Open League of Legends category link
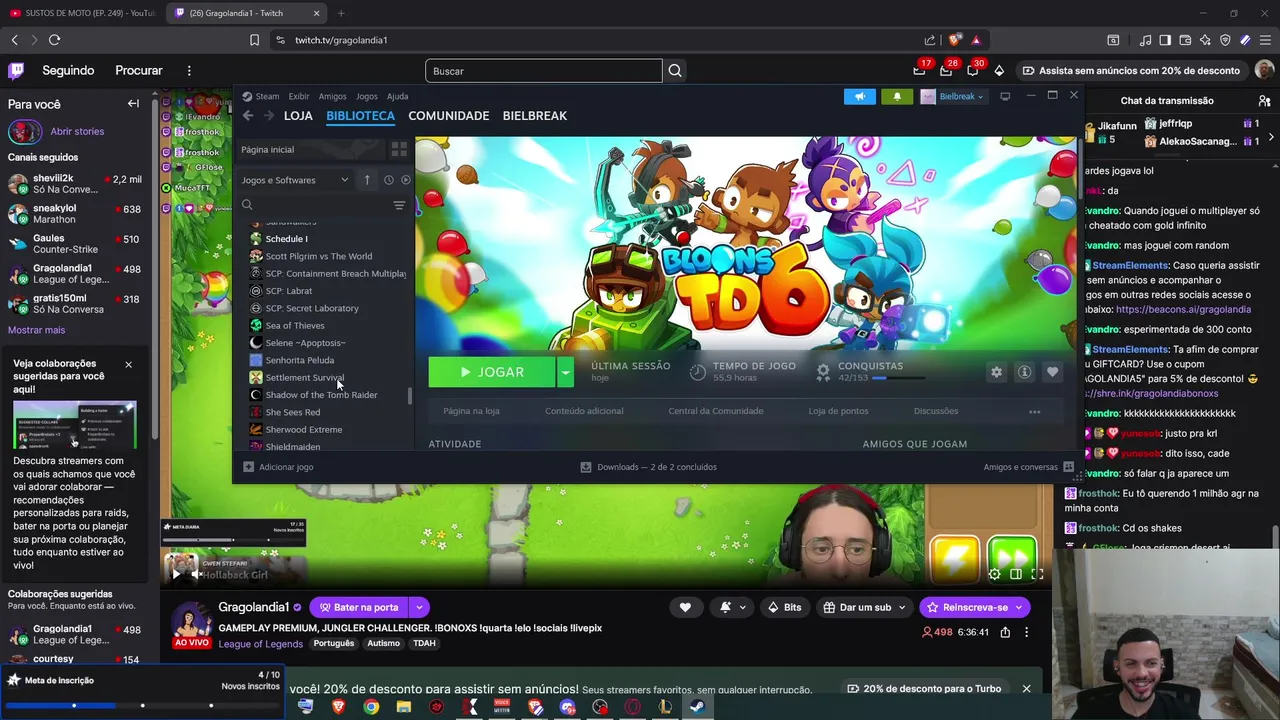1280x720 pixels. pos(260,644)
